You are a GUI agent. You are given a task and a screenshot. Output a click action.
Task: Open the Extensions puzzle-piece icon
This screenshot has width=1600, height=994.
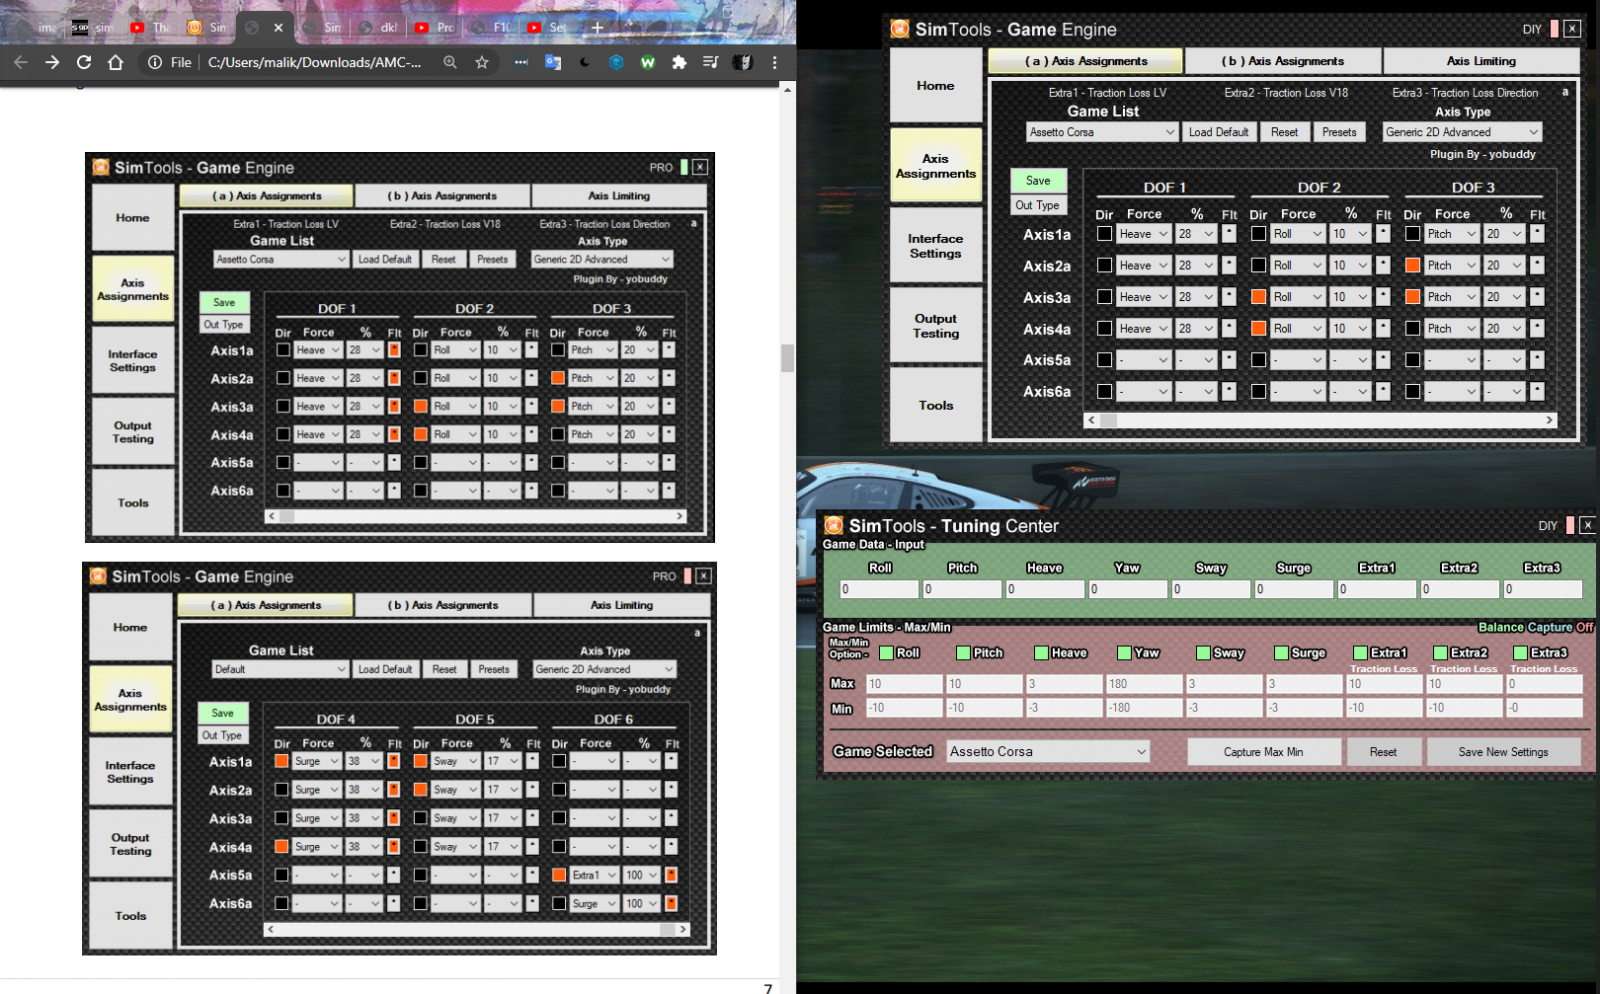[679, 62]
